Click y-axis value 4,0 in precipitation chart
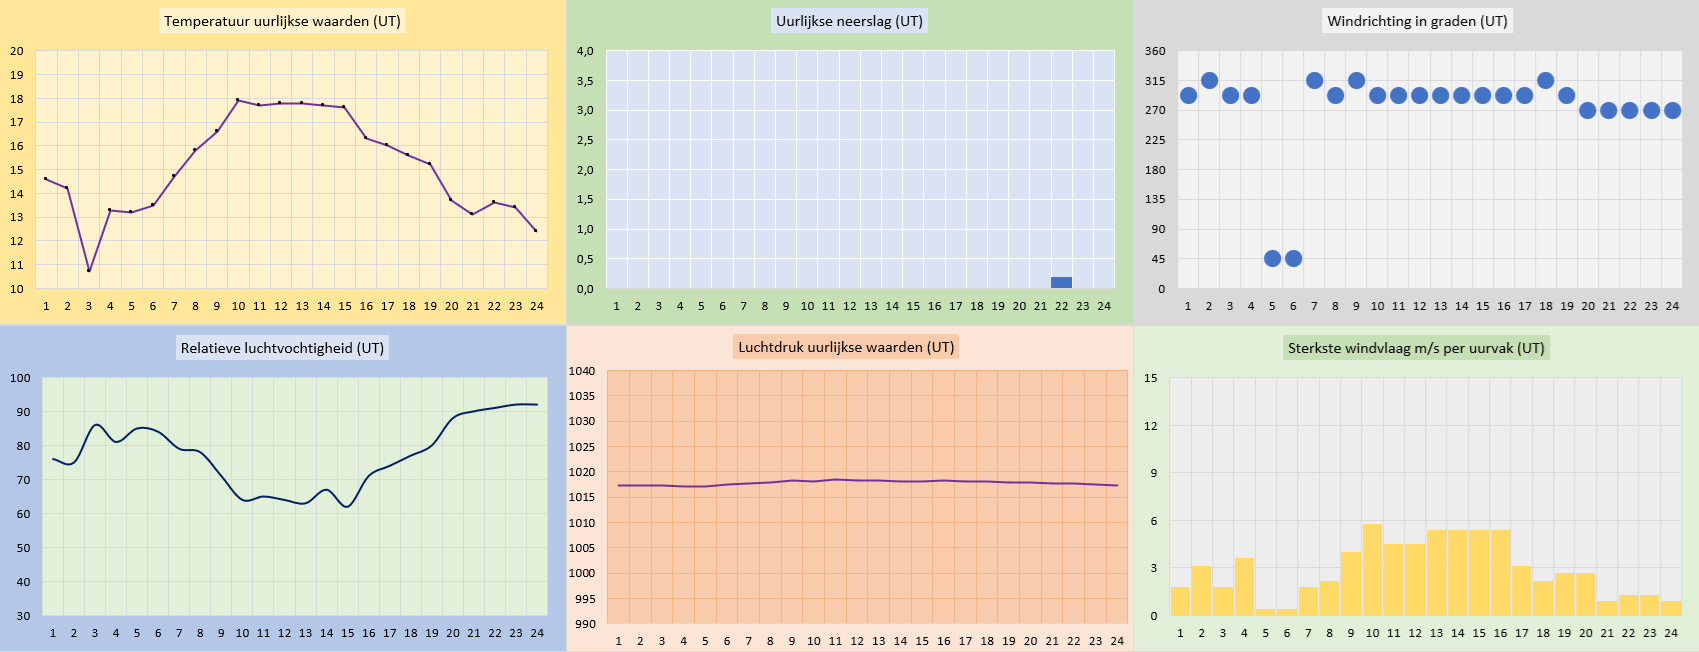Viewport: 1699px width, 652px height. click(x=585, y=51)
